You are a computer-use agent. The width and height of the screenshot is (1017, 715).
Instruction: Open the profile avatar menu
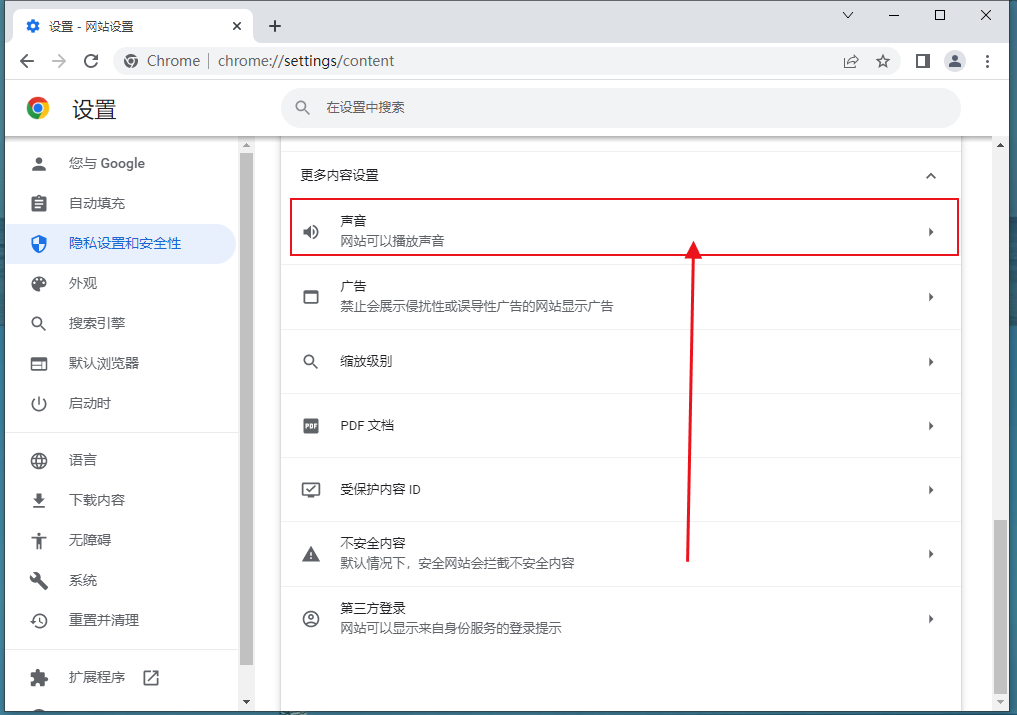(x=955, y=61)
